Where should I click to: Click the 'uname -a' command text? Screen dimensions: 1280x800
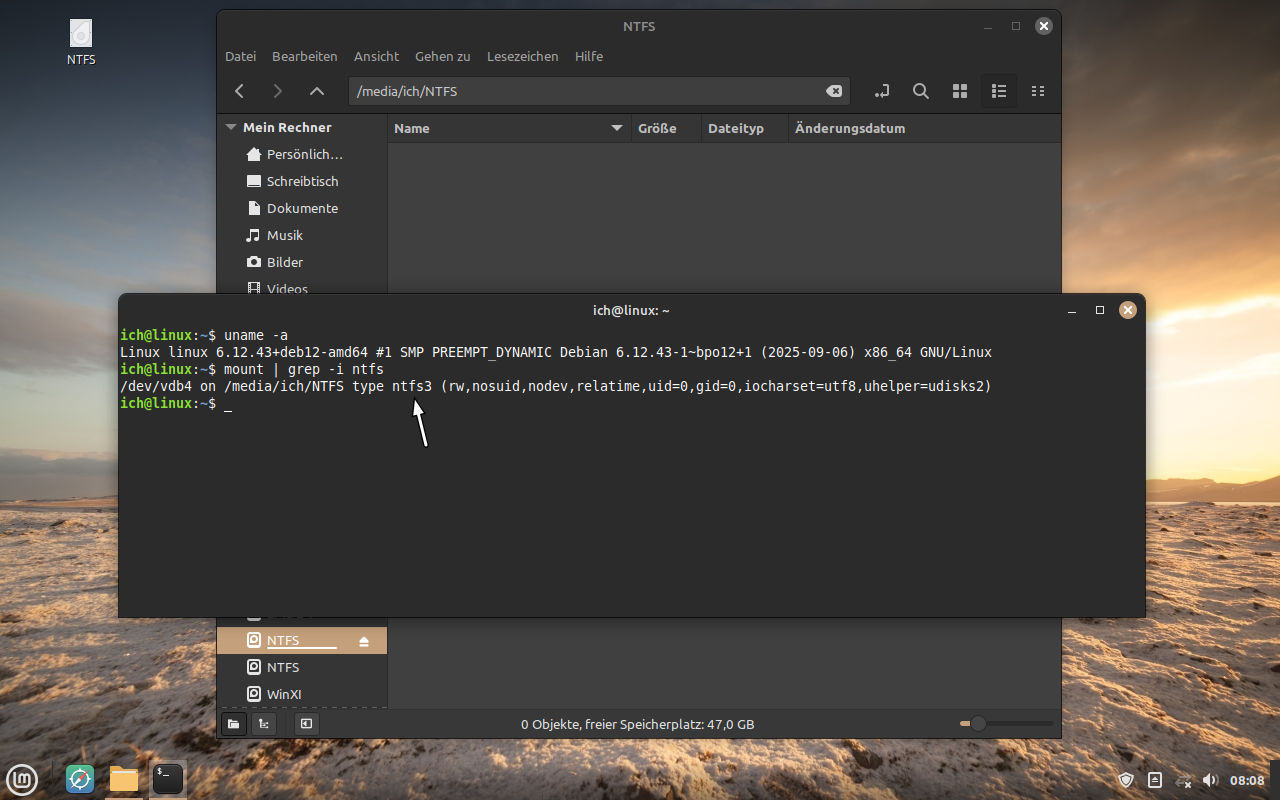(x=256, y=335)
